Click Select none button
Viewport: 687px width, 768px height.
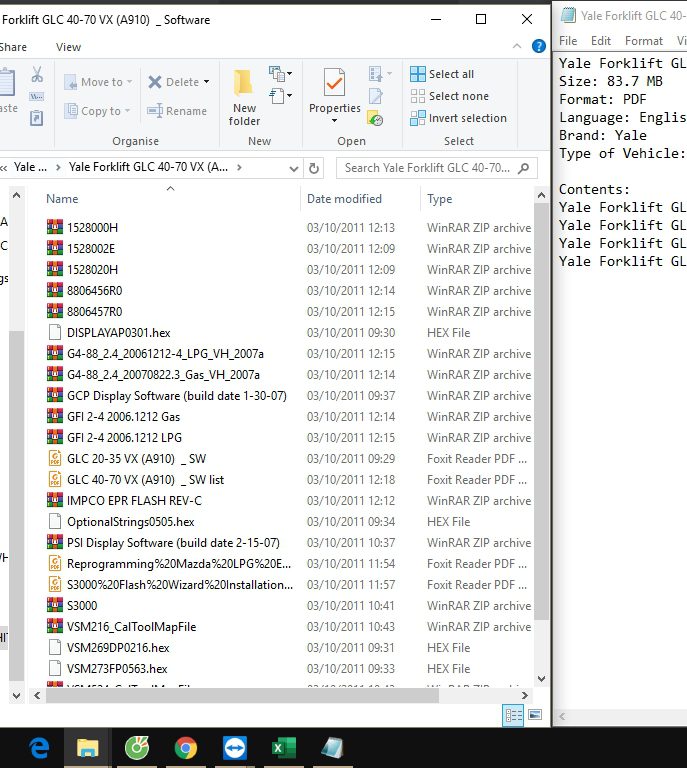450,96
